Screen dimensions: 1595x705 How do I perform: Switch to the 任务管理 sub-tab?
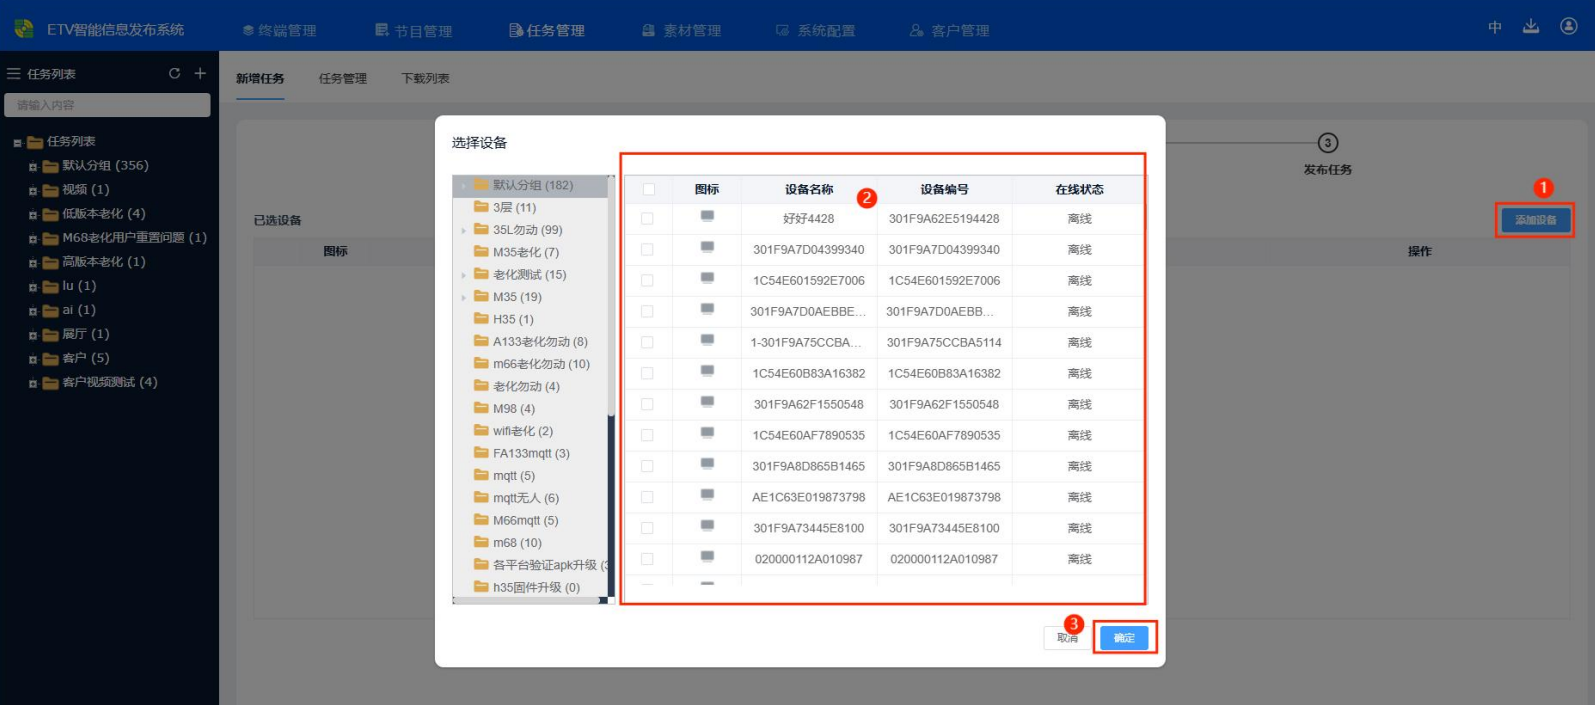[342, 78]
